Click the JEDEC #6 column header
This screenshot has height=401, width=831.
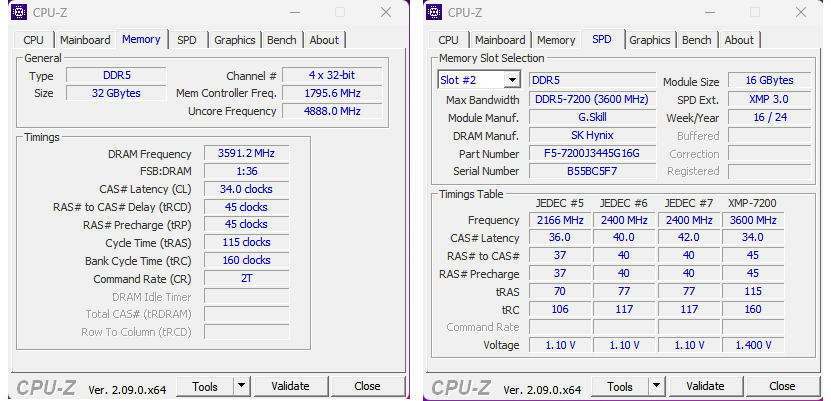click(624, 203)
